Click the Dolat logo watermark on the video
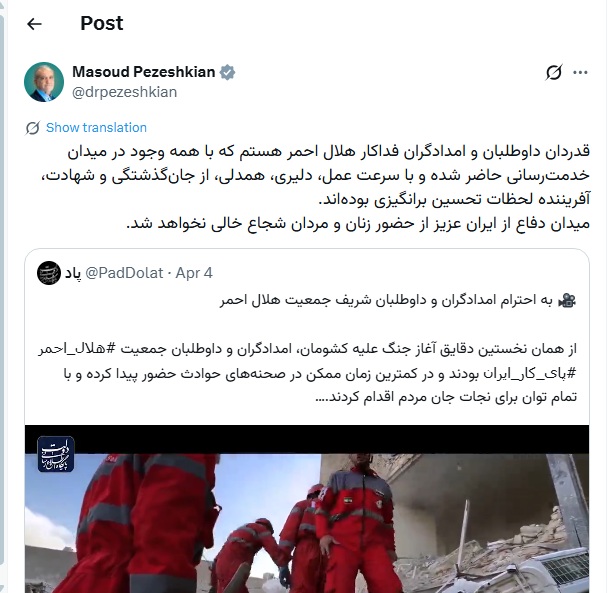This screenshot has width=611, height=593. [56, 454]
